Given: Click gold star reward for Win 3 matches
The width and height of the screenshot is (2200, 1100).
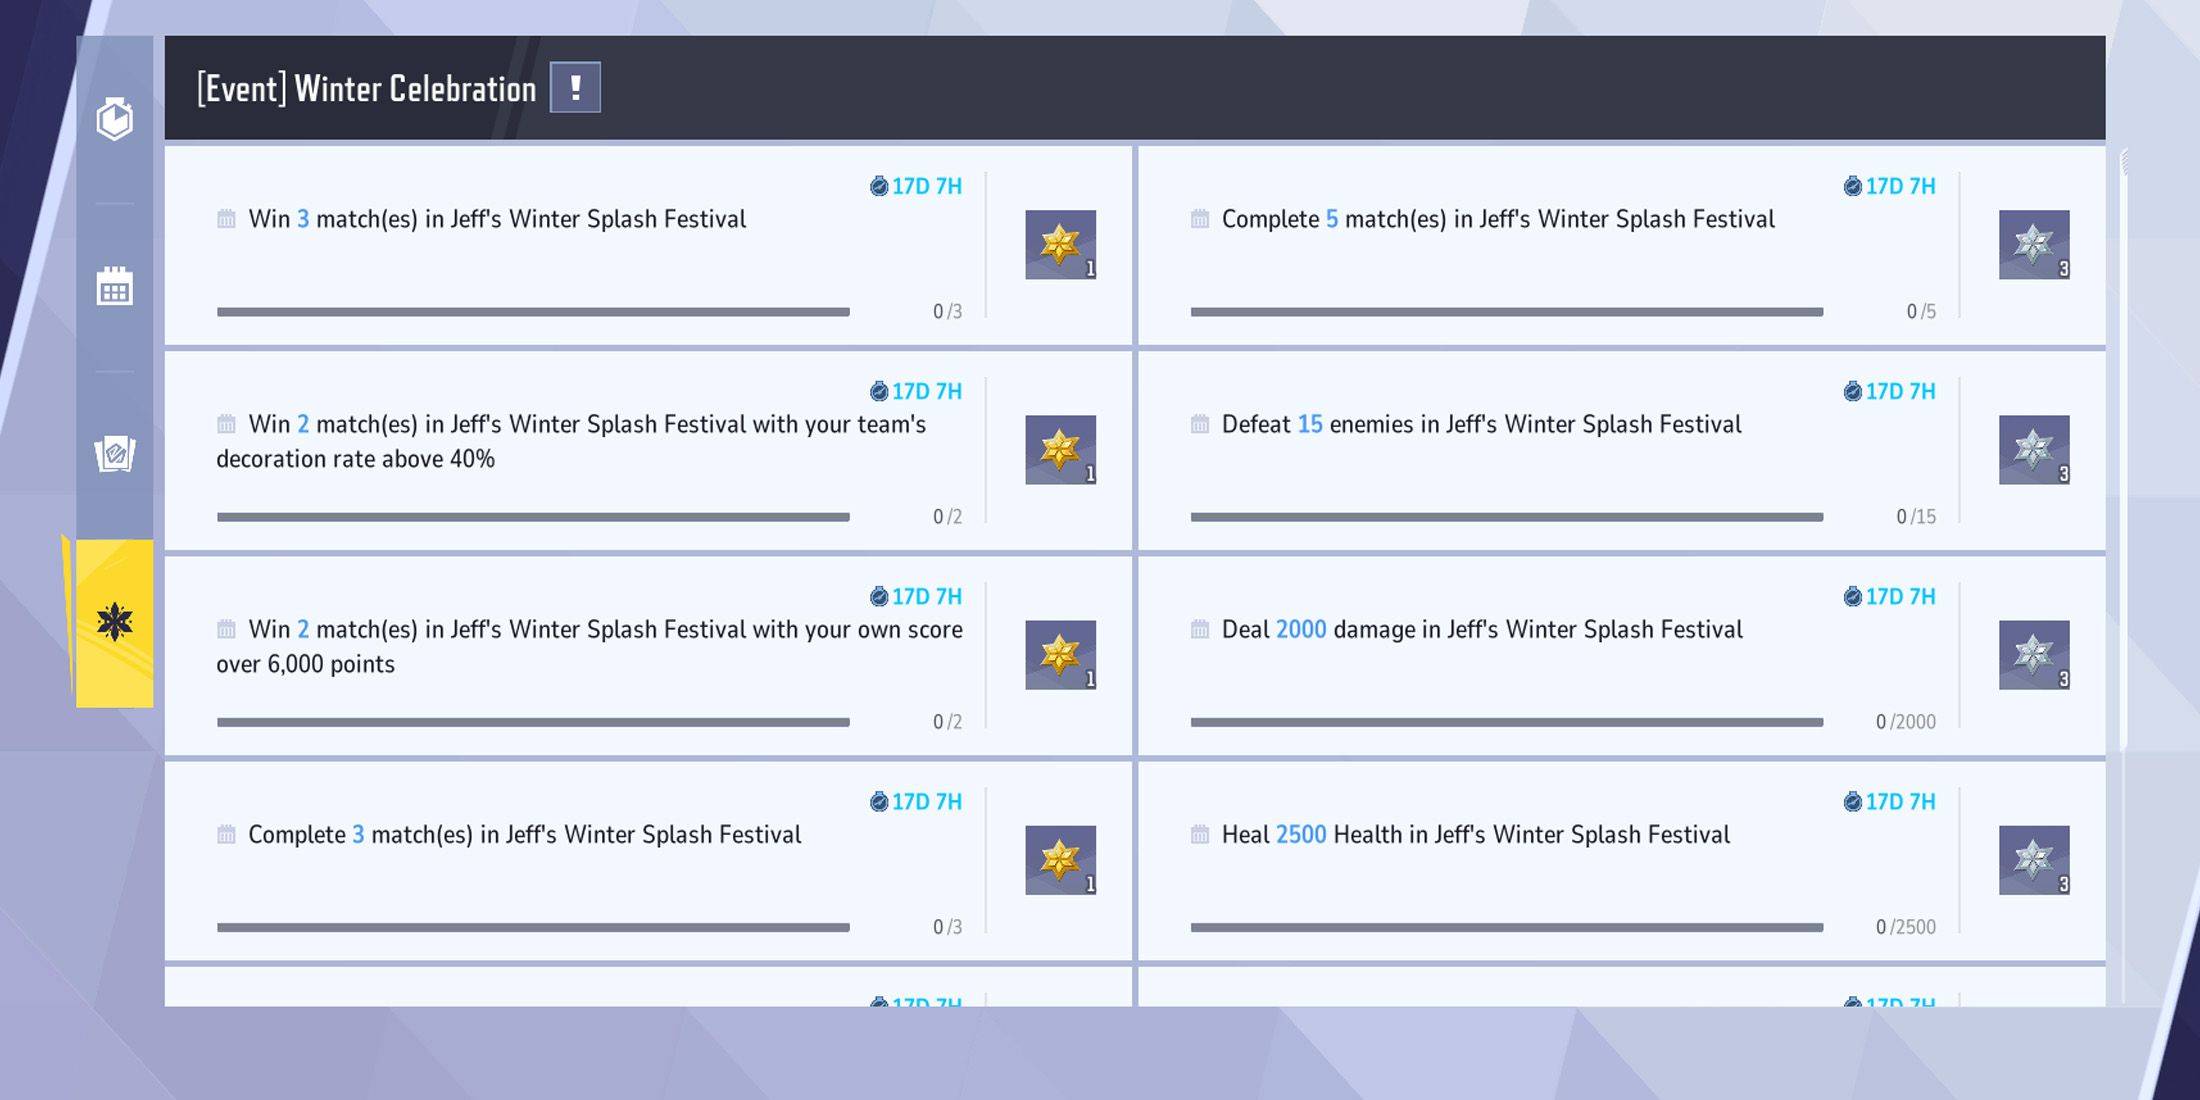Looking at the screenshot, I should [x=1060, y=244].
